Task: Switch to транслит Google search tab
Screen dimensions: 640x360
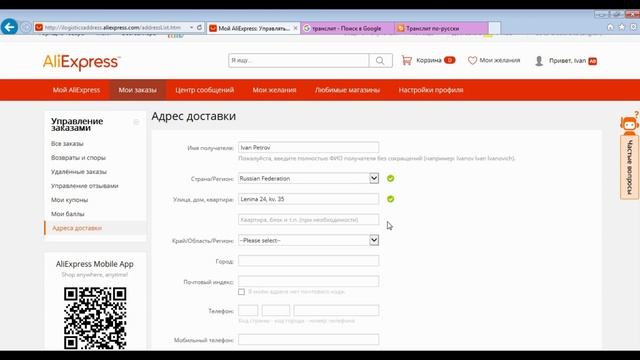Action: [347, 28]
